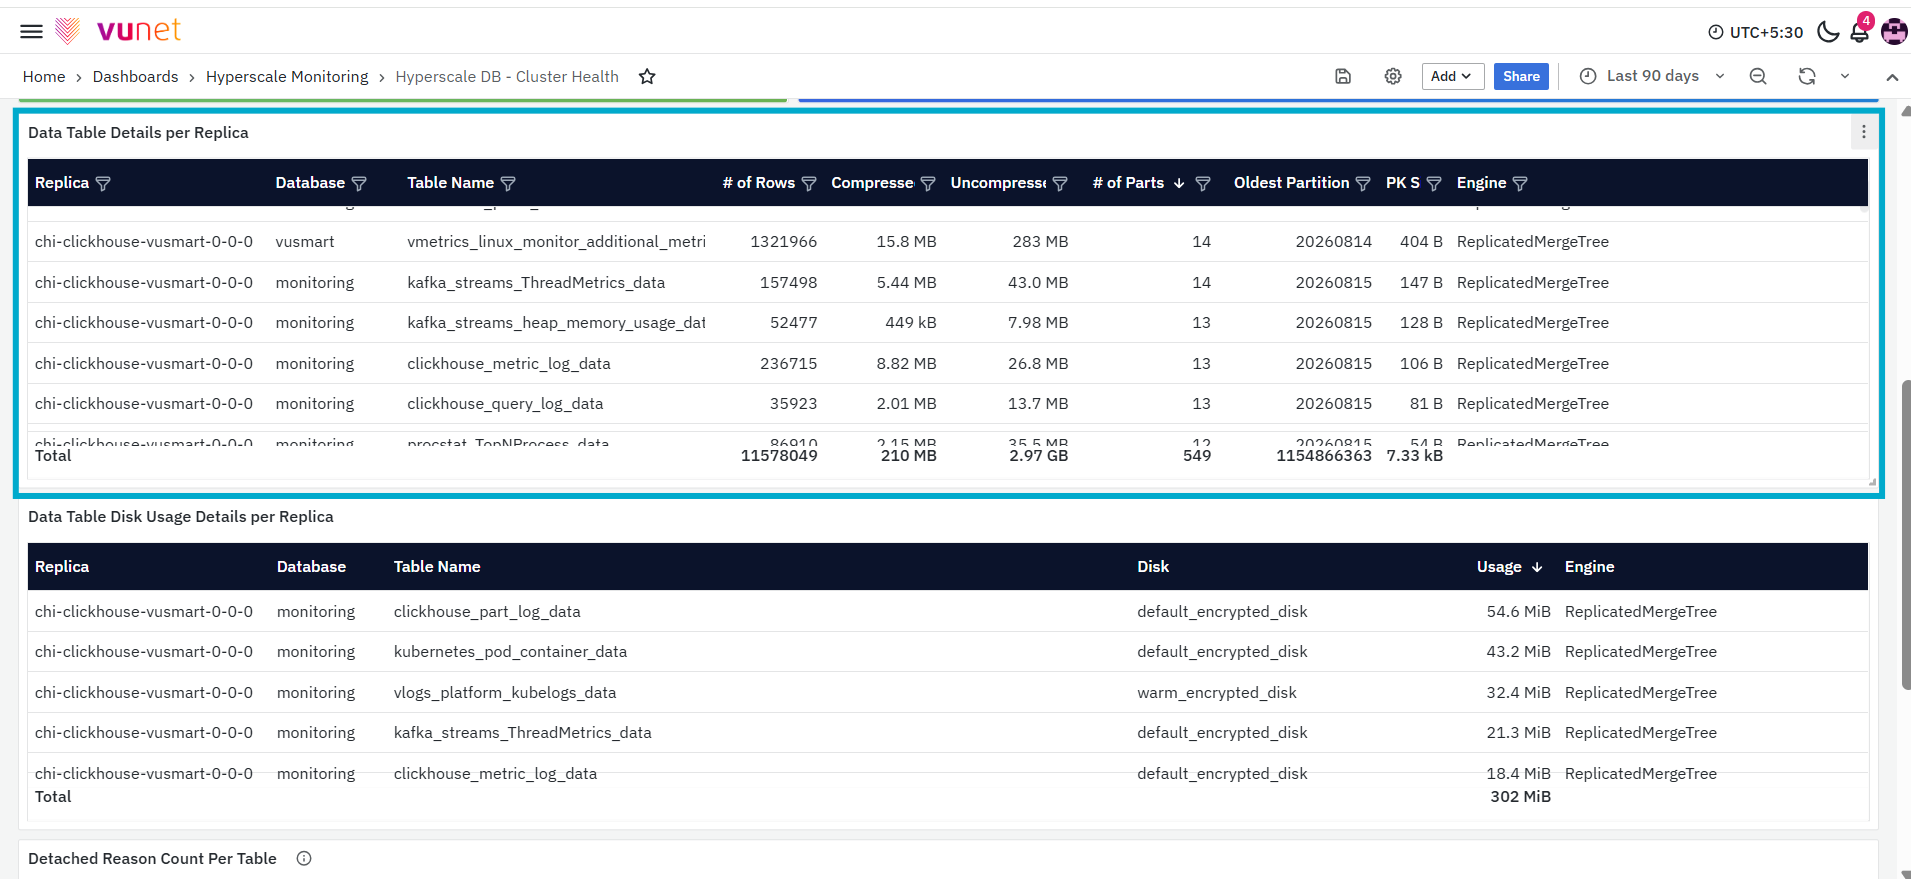
Task: Star the Hyperscale DB dashboard as favorite
Action: tap(647, 77)
